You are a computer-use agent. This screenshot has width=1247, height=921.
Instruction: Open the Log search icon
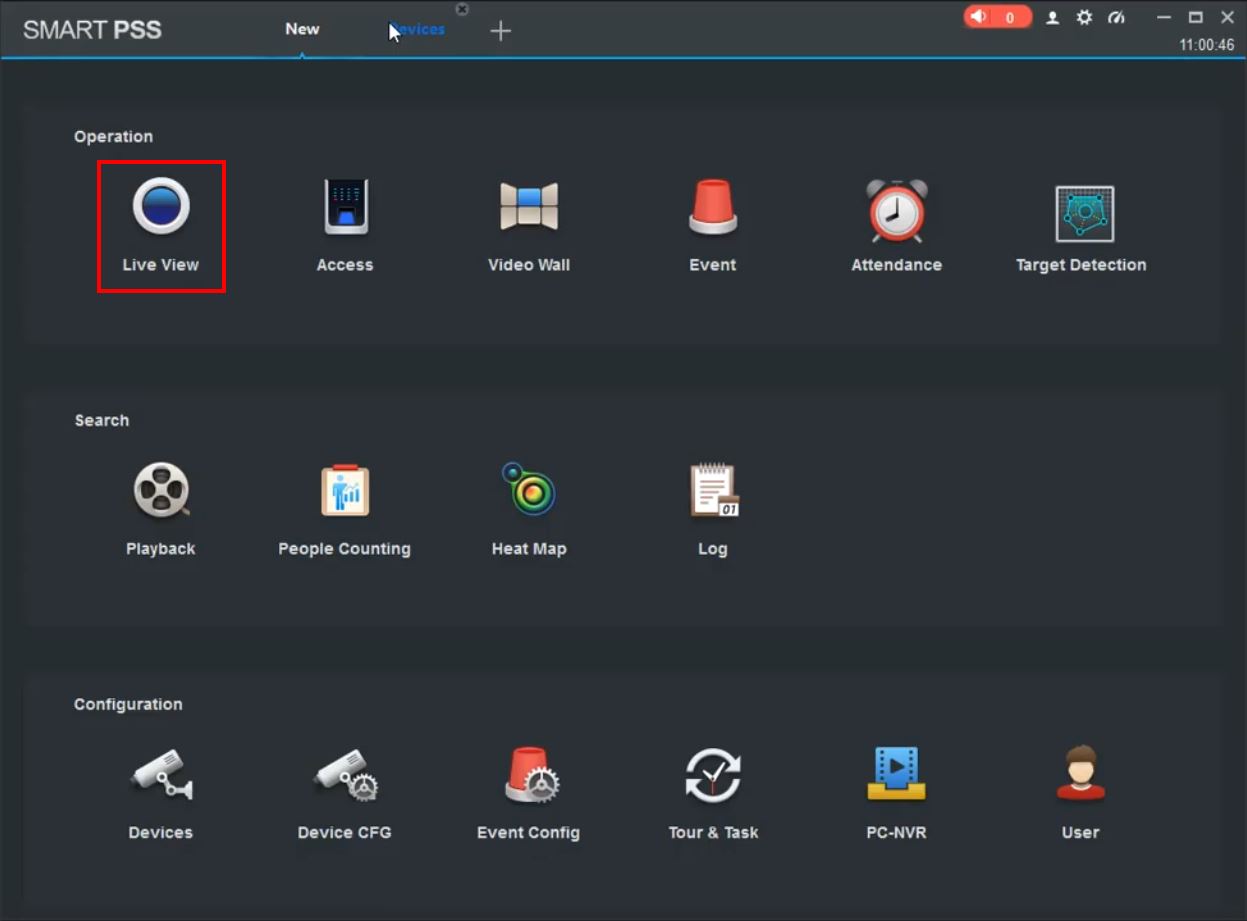[713, 491]
